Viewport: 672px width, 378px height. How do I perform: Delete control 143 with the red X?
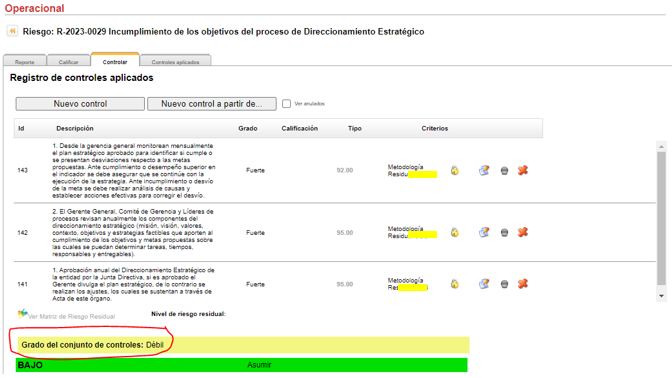522,170
